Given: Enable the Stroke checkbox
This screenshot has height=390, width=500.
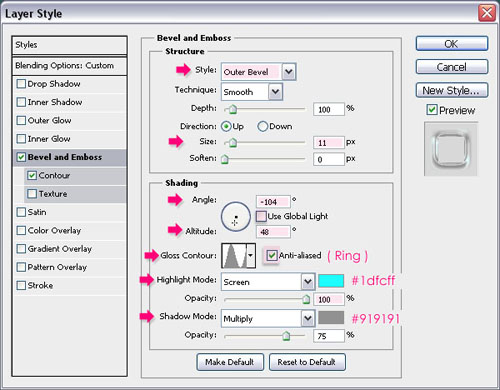Looking at the screenshot, I should pyautogui.click(x=21, y=285).
